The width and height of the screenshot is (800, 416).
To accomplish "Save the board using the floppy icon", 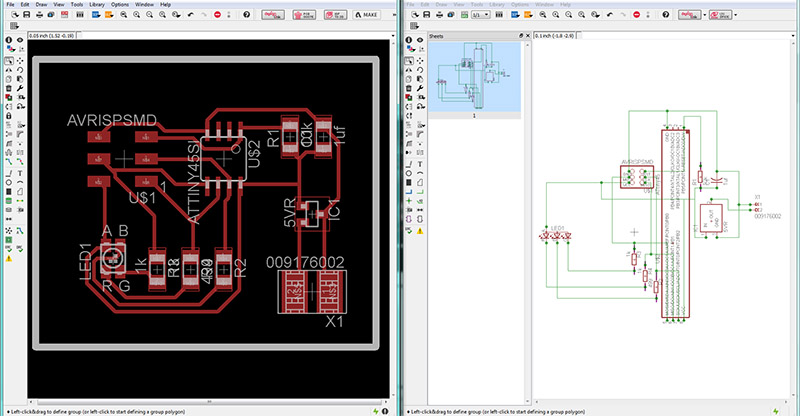I will (x=27, y=15).
